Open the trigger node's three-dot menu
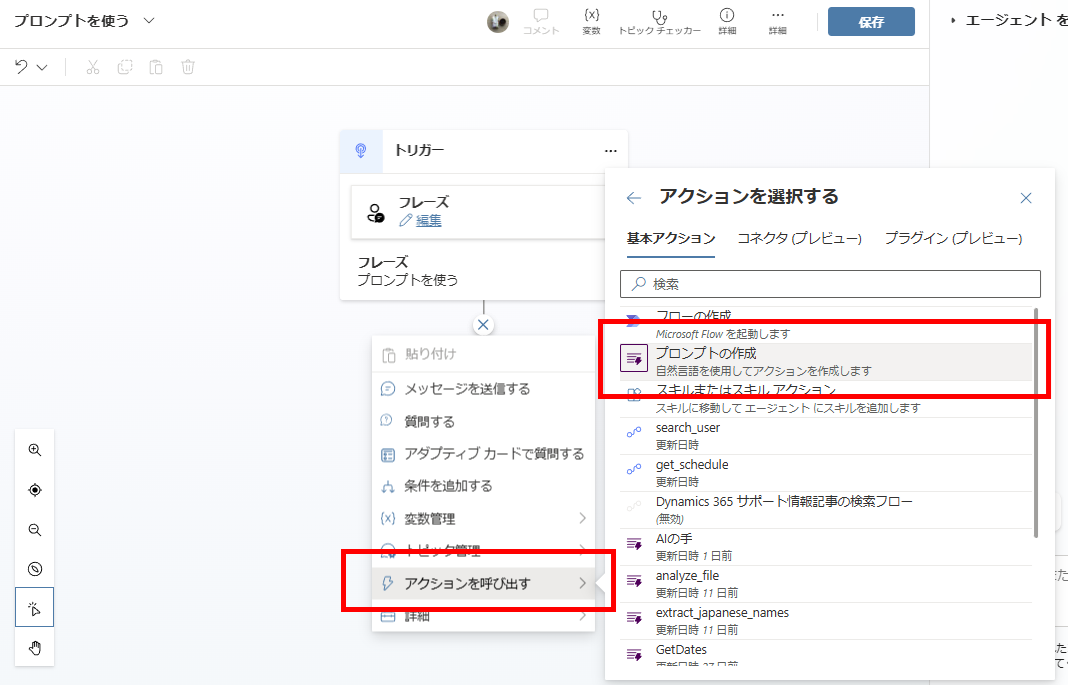1071x685 pixels. pyautogui.click(x=610, y=150)
